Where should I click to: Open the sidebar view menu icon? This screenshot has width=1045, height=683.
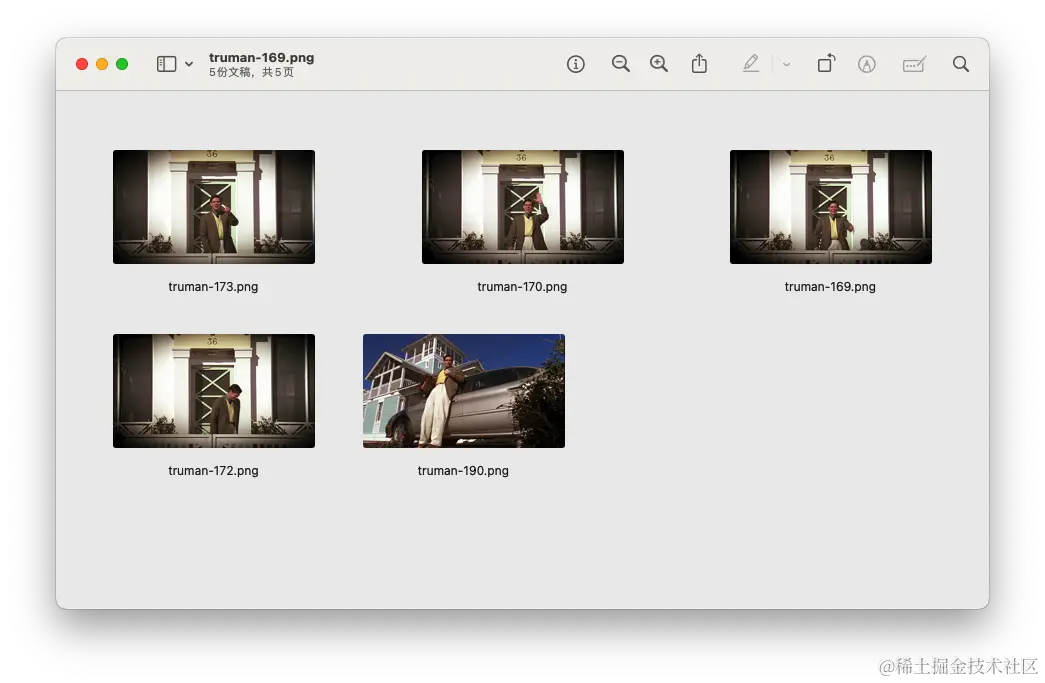point(166,64)
